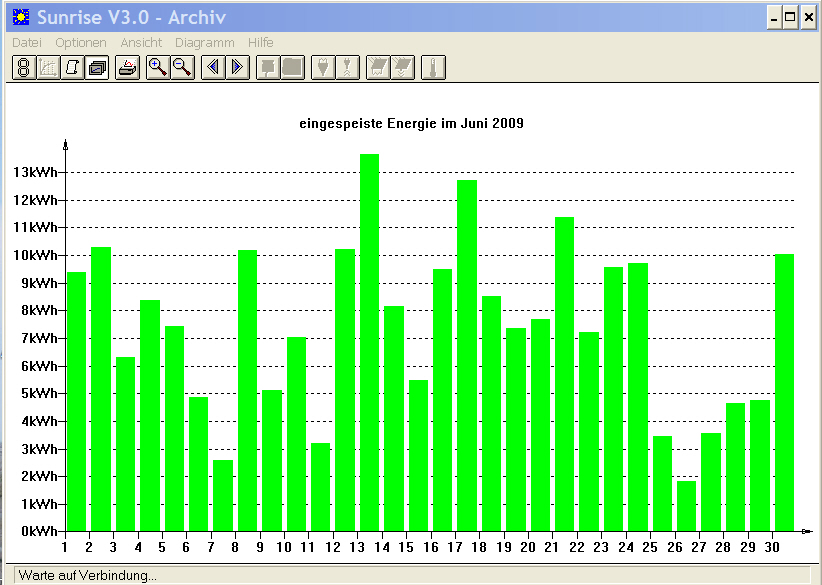Click the grayed plug with arrows icon

(348, 68)
